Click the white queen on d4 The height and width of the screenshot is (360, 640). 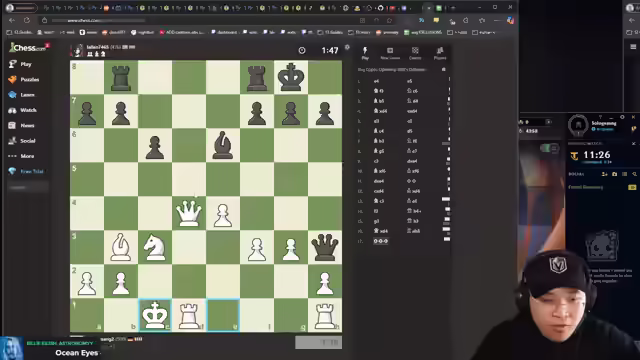click(x=189, y=213)
